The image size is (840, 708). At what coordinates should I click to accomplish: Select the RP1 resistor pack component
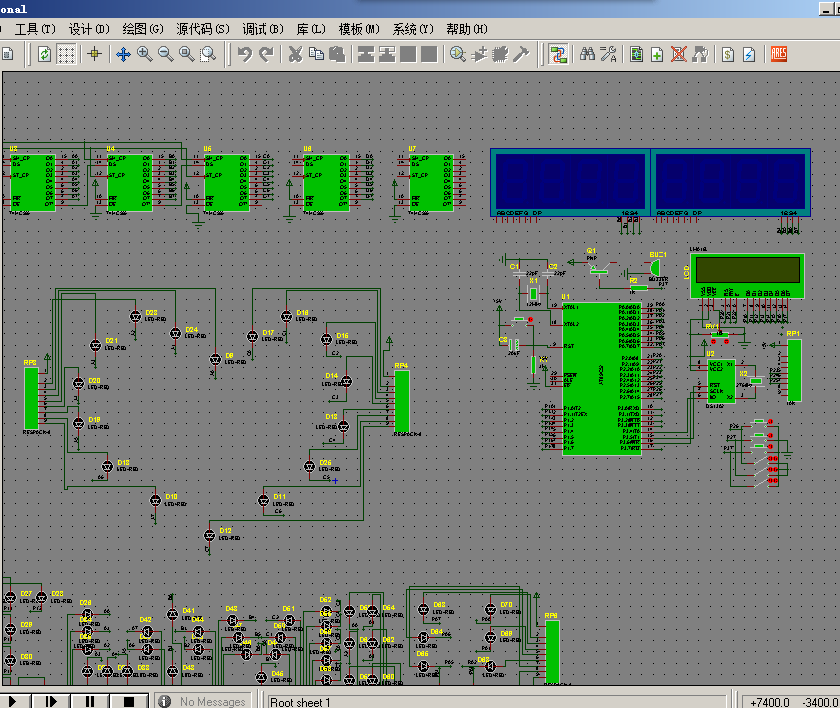794,370
